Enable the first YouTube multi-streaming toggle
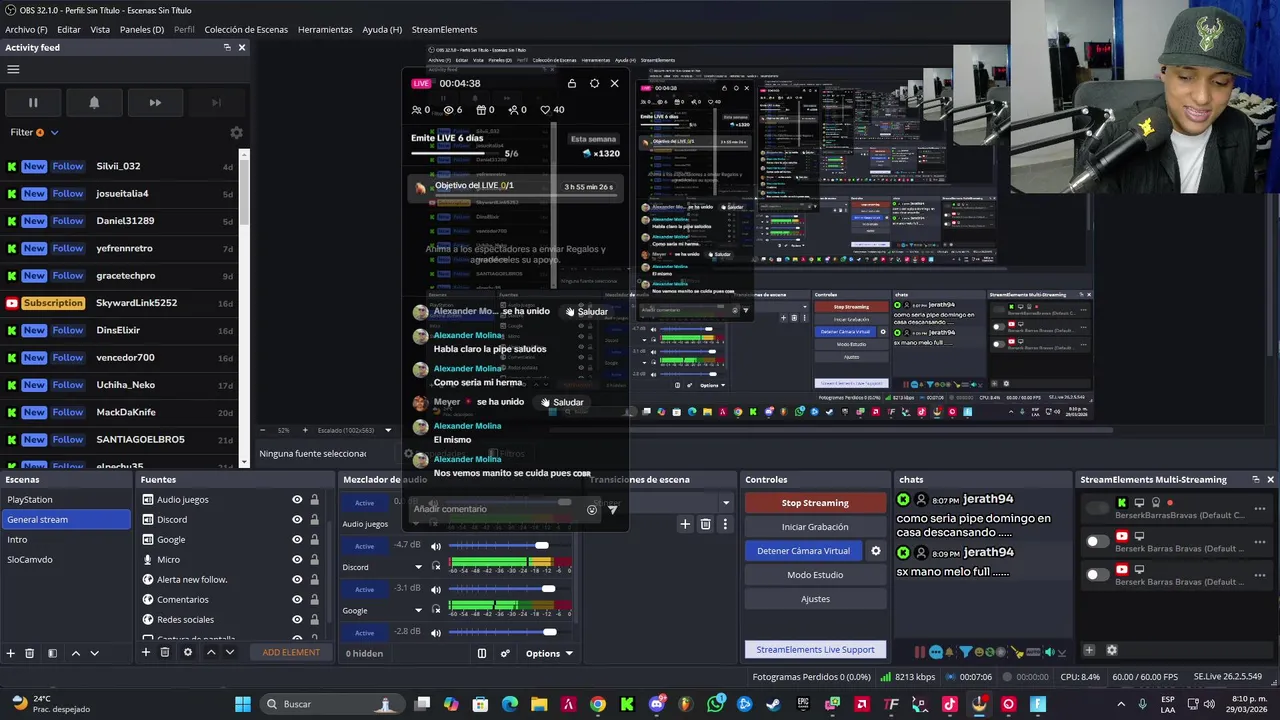1280x720 pixels. coord(1098,541)
